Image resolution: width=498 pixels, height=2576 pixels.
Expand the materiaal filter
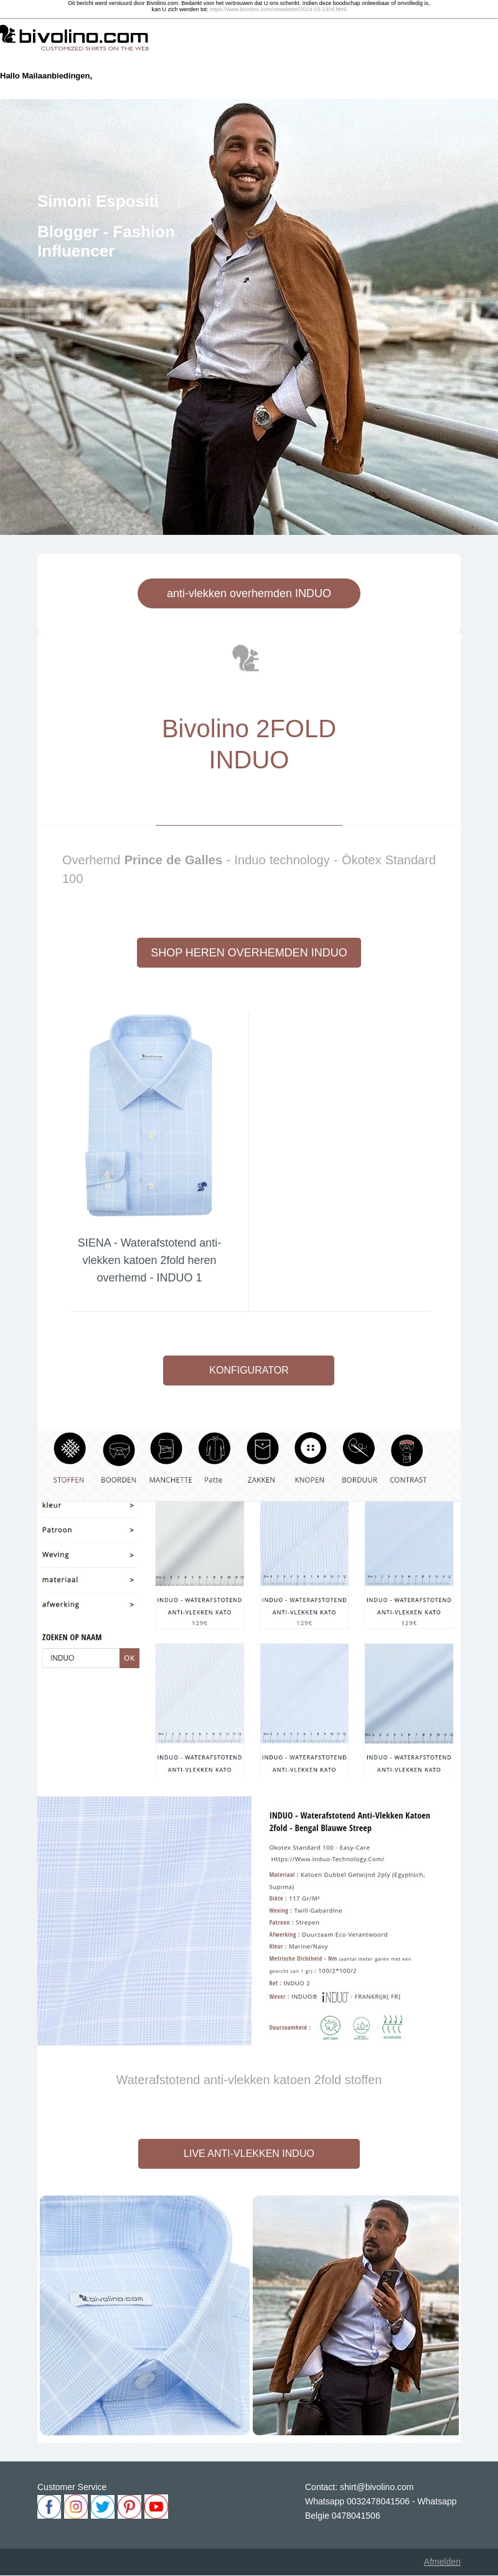88,1580
